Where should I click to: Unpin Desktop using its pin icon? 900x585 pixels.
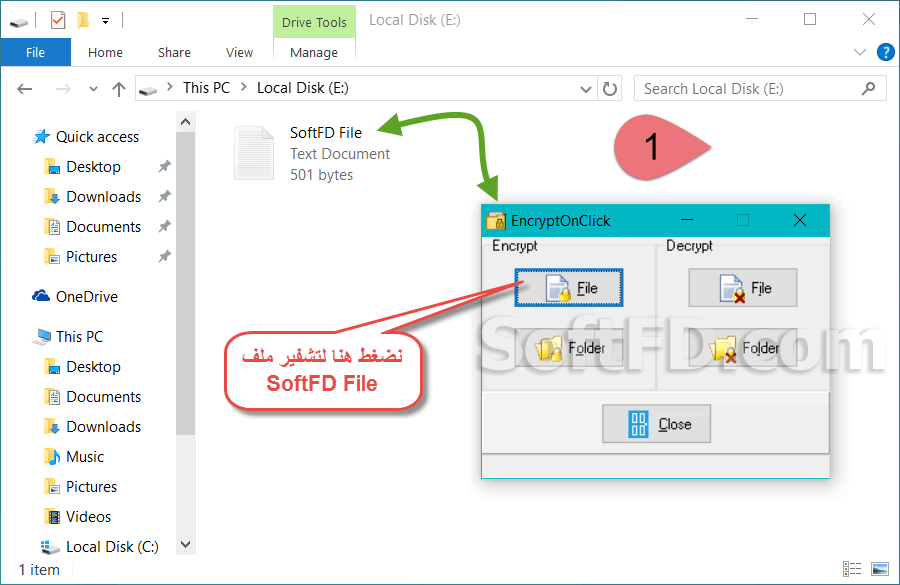point(165,166)
